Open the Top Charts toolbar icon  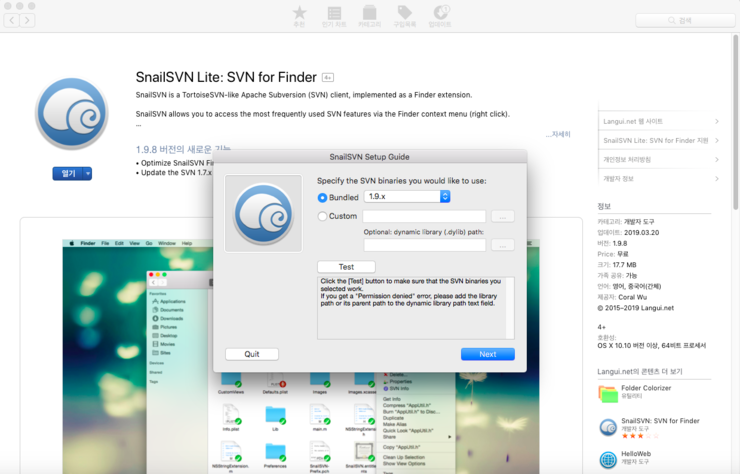click(x=334, y=15)
